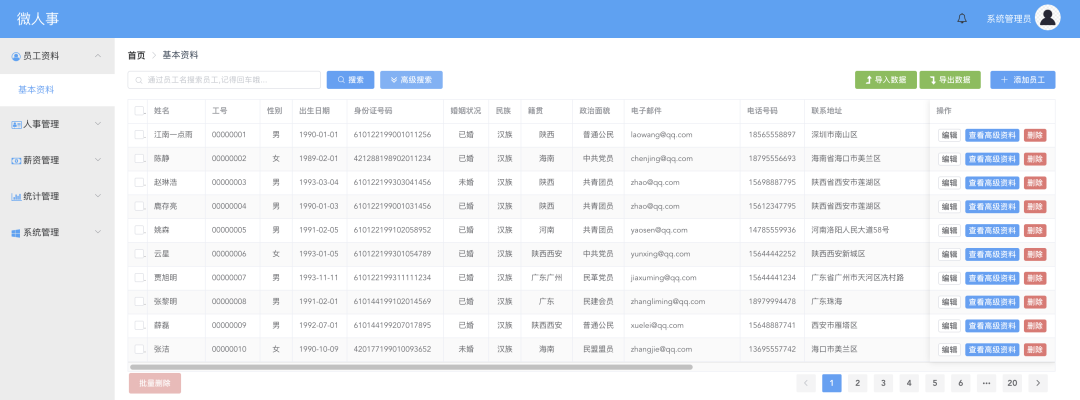Screen dimensions: 1080x400
Task: Check the row for 赵琳浩
Action: pyautogui.click(x=140, y=182)
